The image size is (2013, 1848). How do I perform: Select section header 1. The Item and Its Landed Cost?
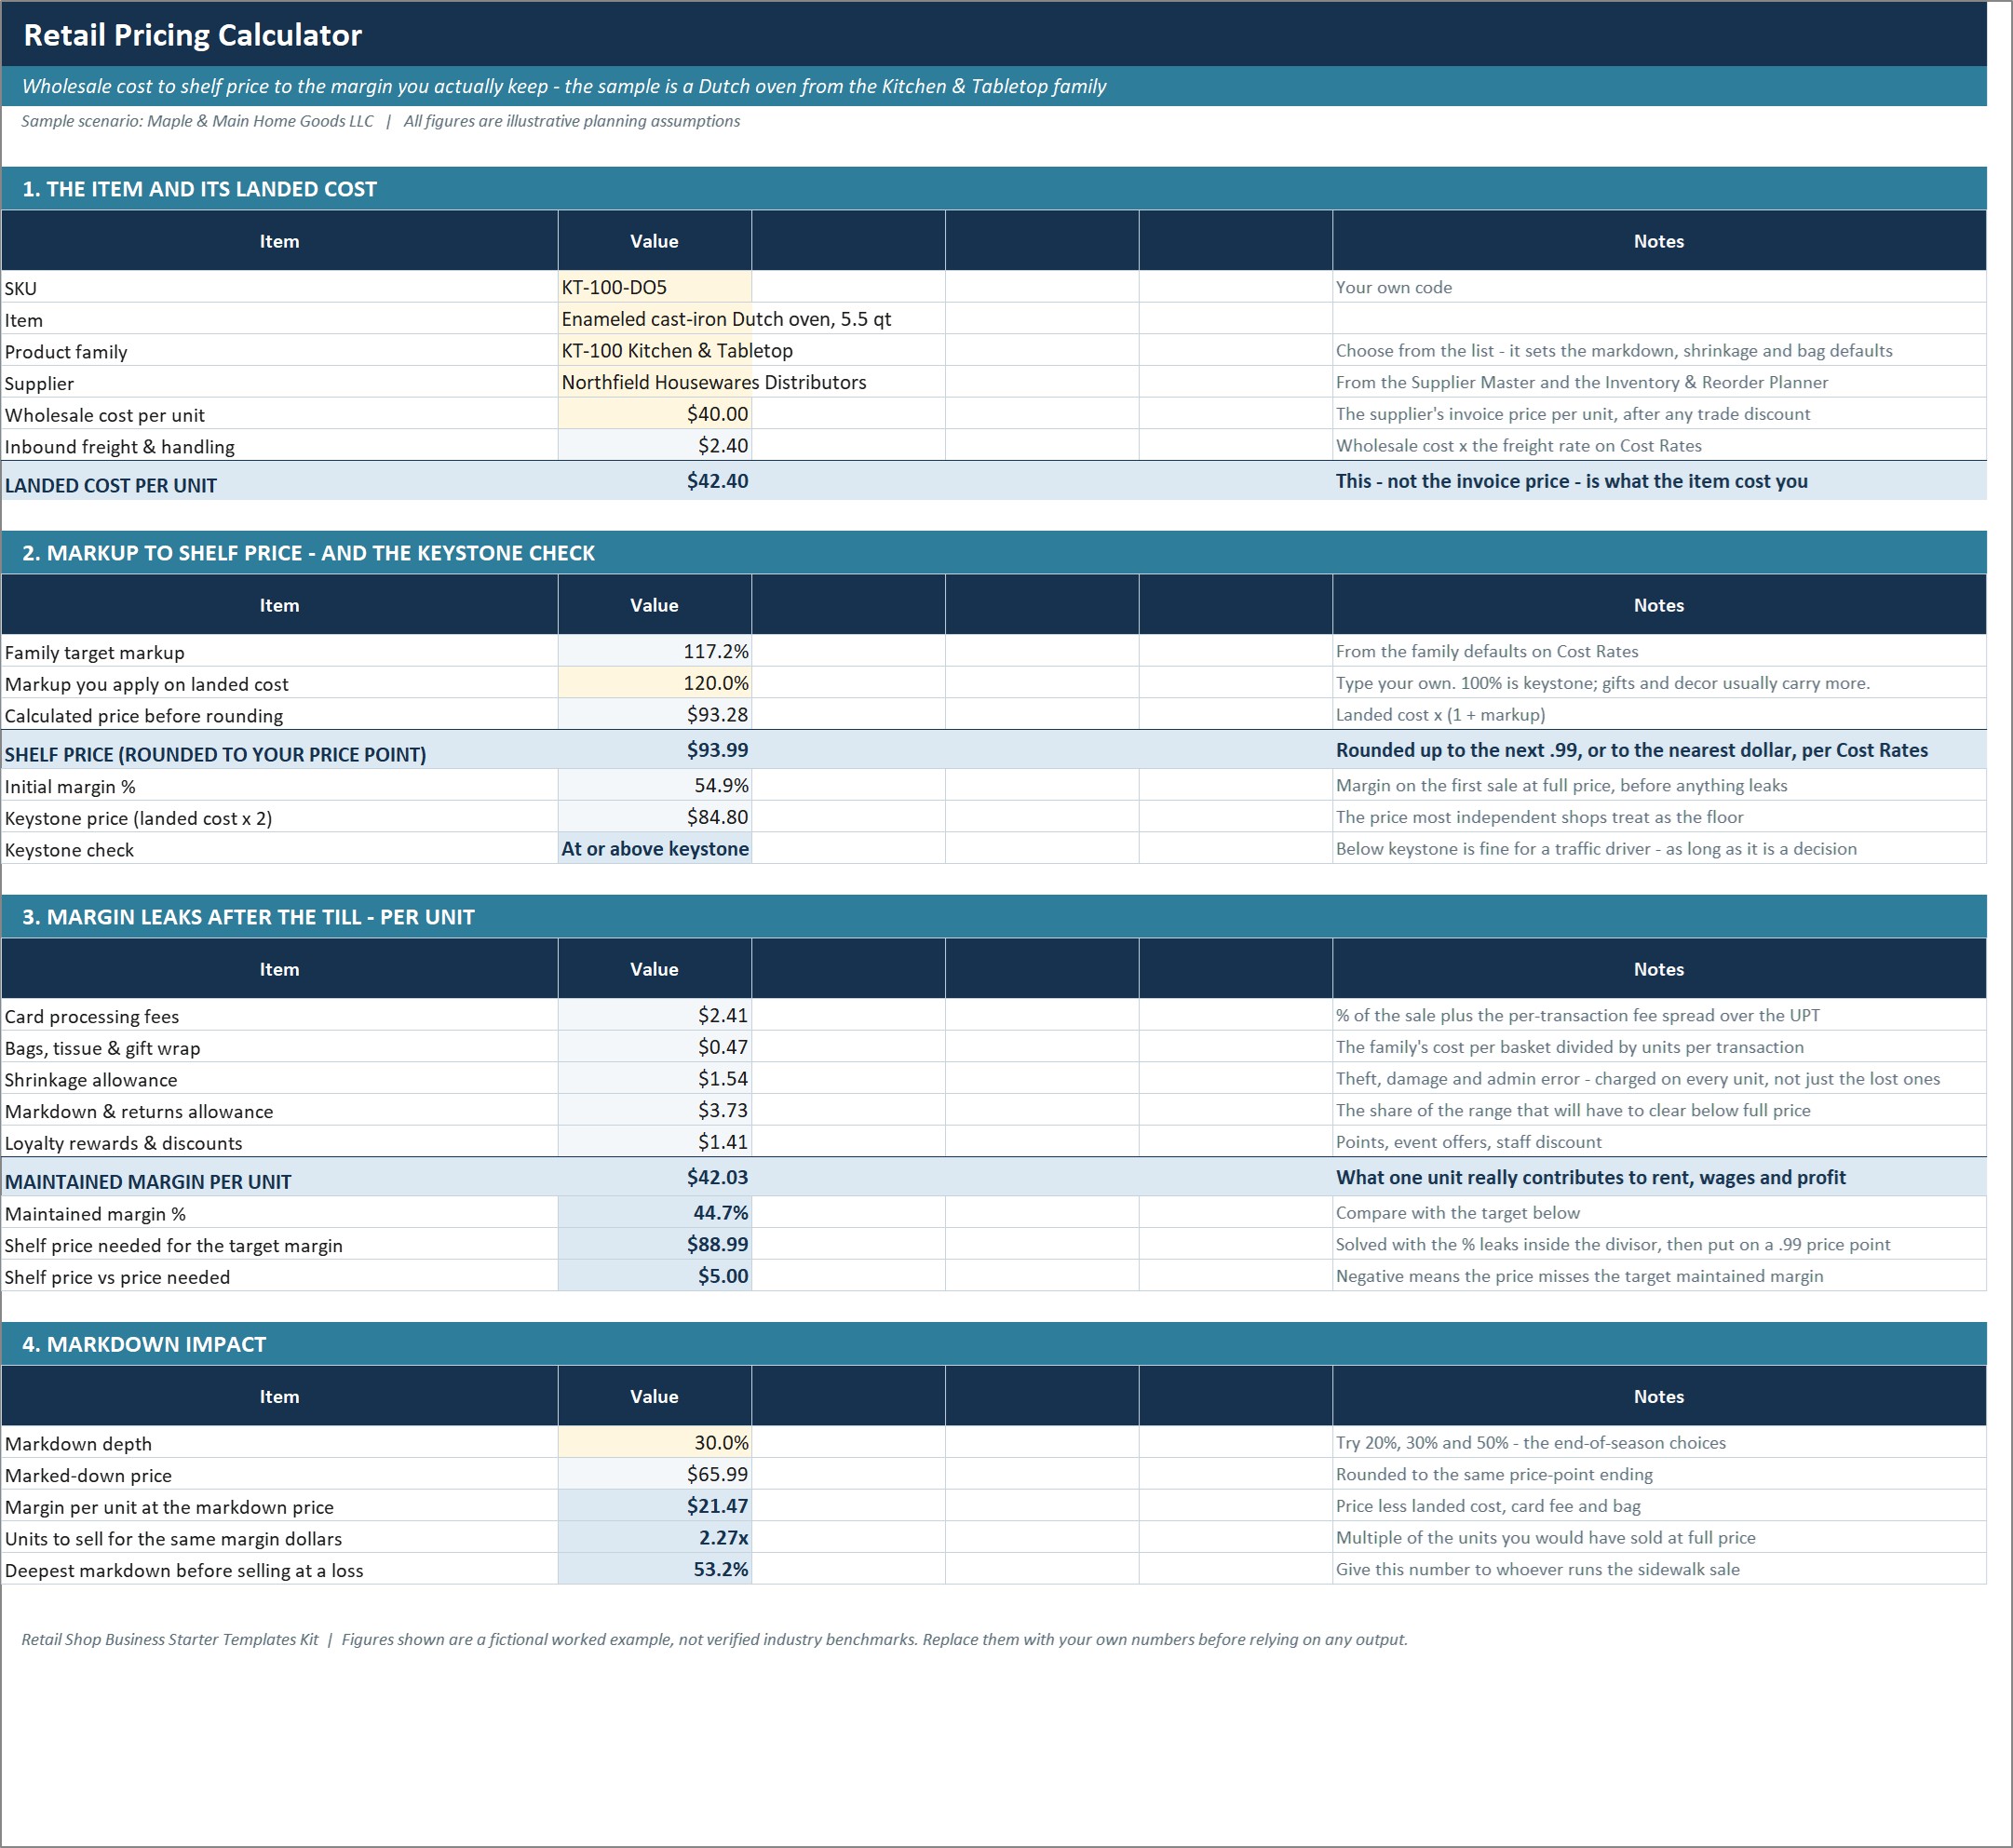(994, 189)
